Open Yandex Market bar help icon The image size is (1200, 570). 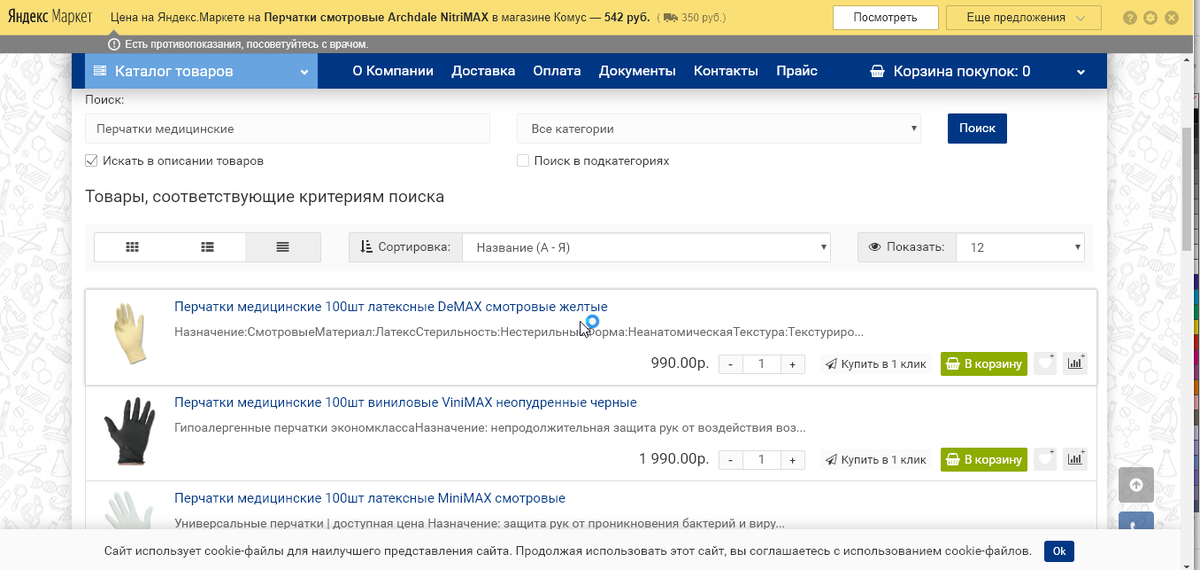[1129, 18]
